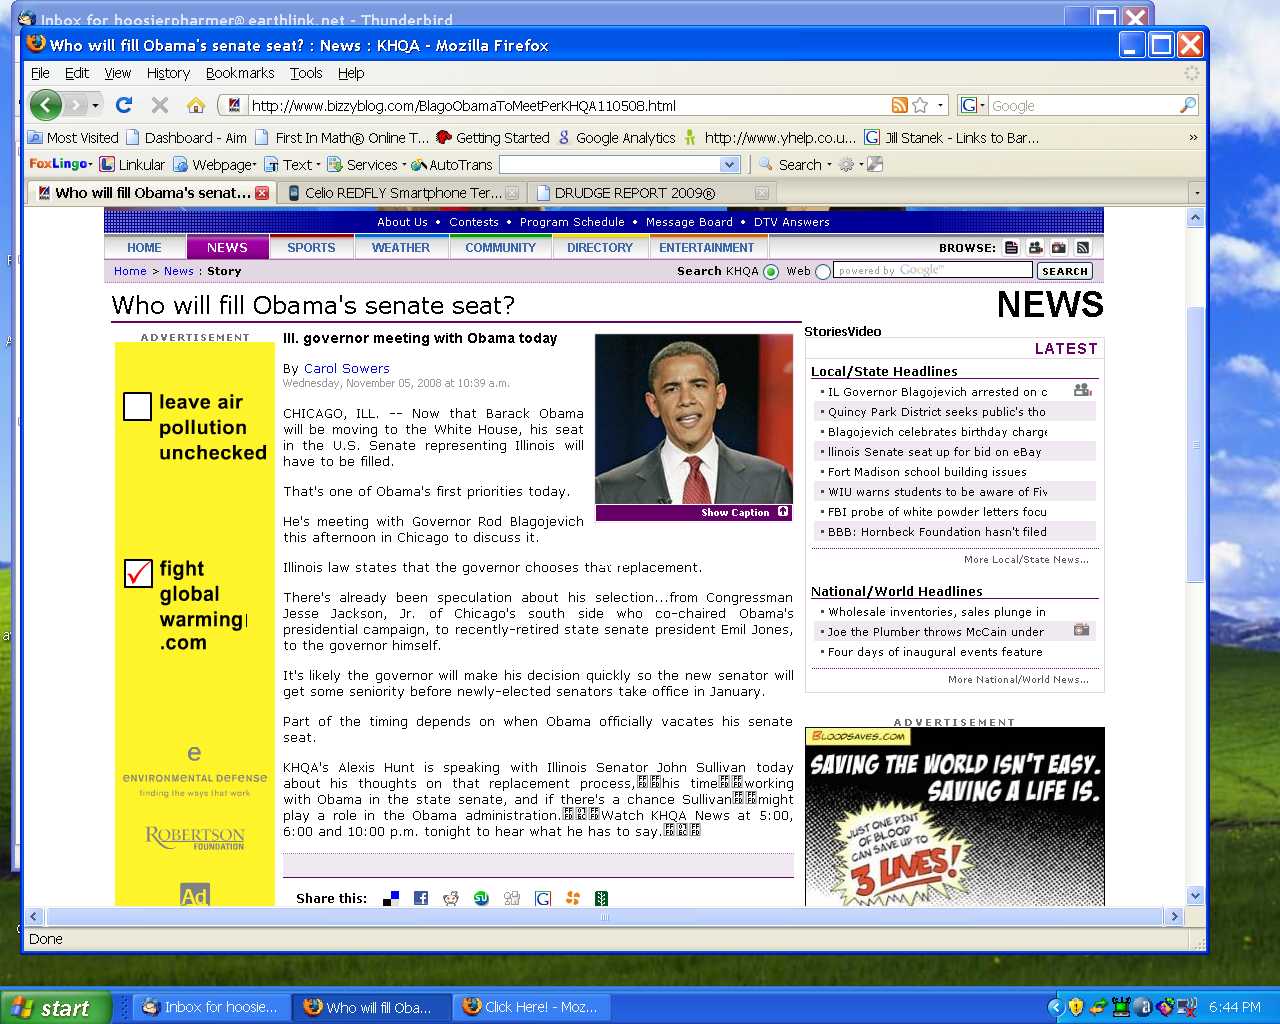Expand the address bar dropdown arrow
Image resolution: width=1280 pixels, height=1024 pixels.
tap(940, 105)
